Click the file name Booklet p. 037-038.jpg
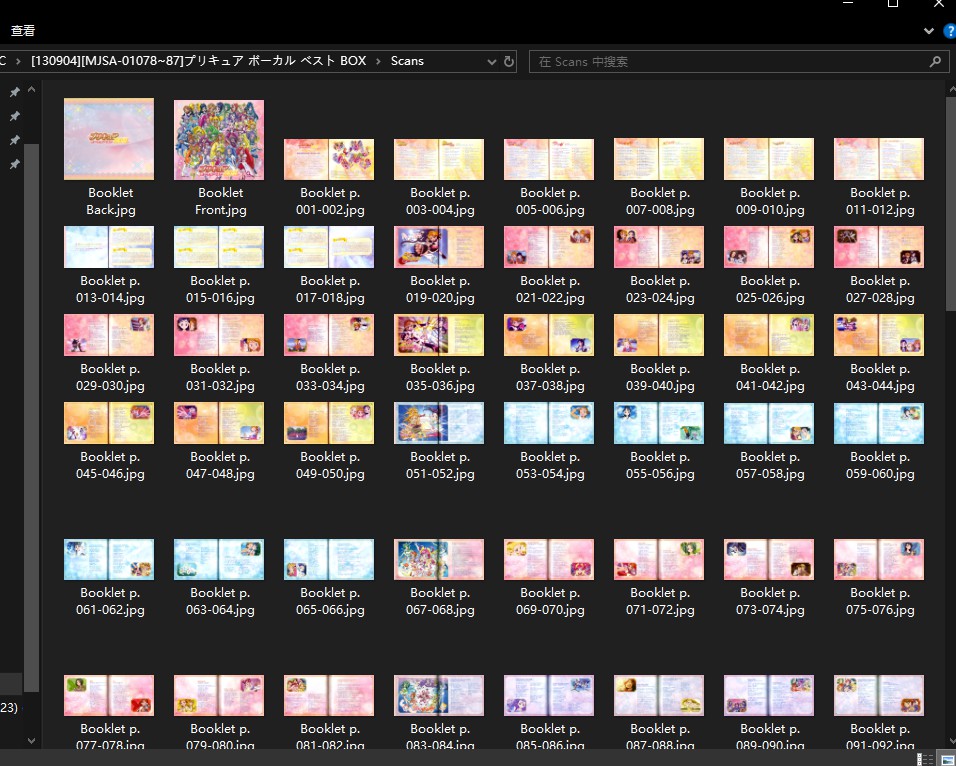 pyautogui.click(x=550, y=377)
